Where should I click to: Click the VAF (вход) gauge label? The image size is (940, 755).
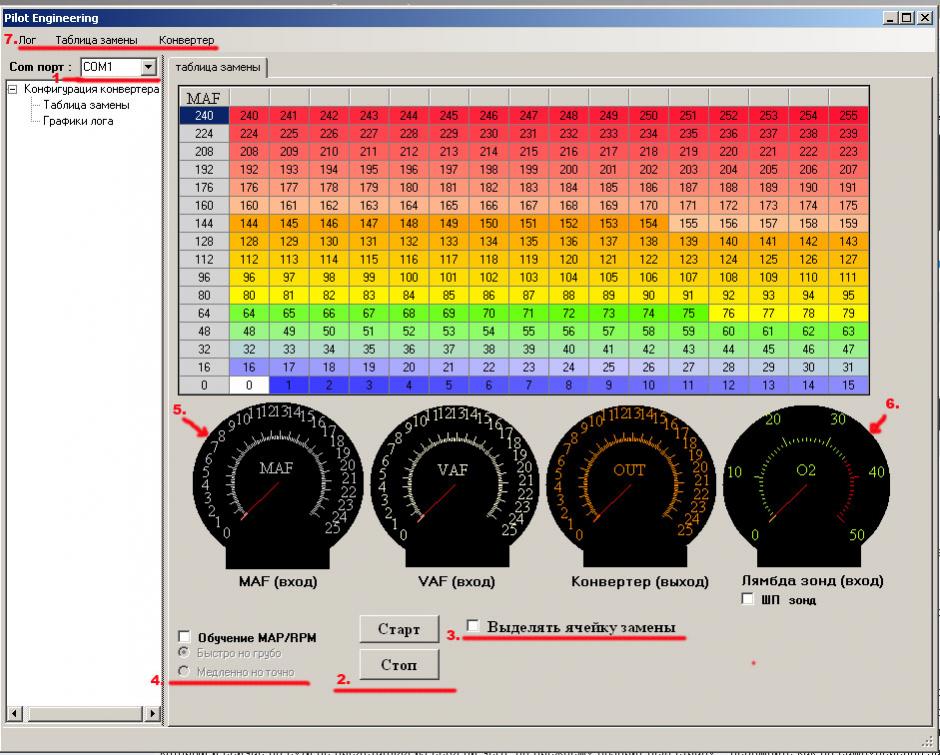click(456, 582)
